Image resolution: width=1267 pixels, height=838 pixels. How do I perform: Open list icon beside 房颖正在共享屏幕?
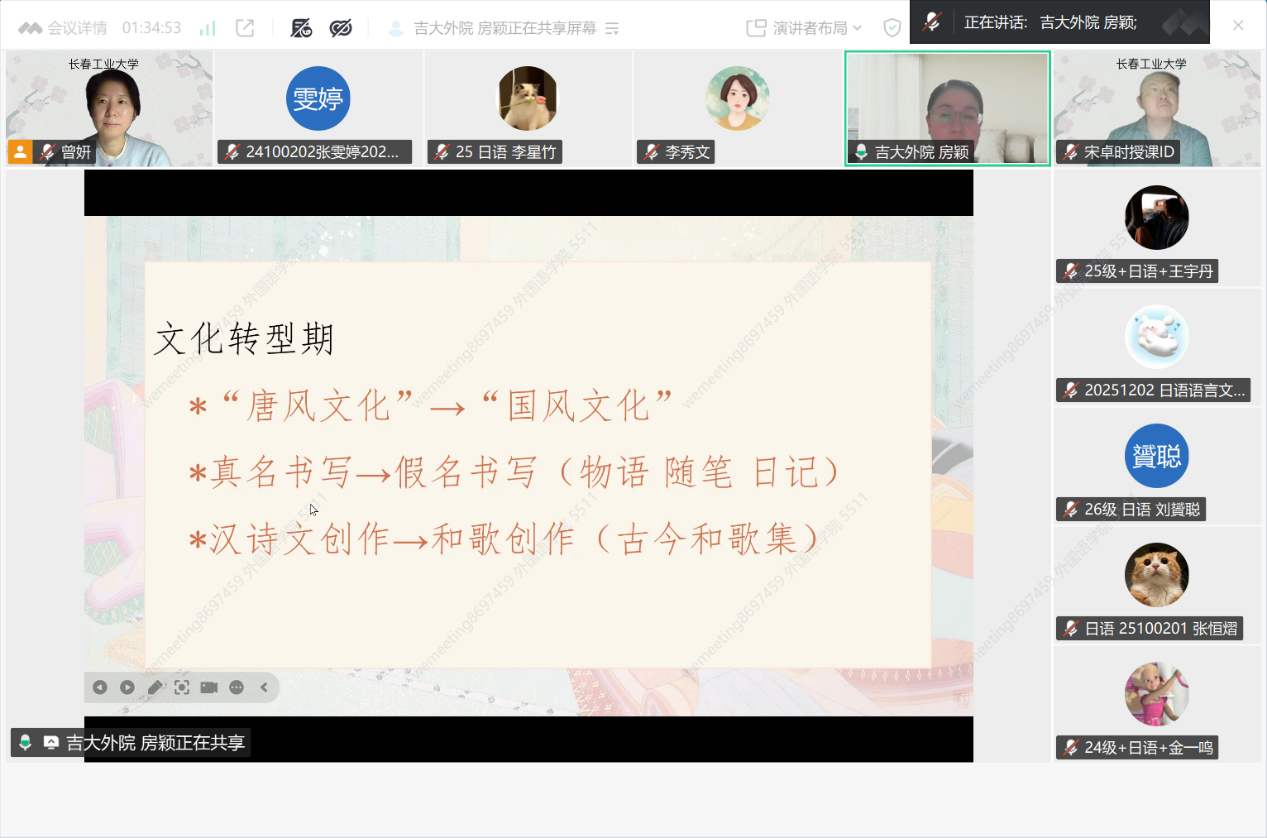coord(613,28)
